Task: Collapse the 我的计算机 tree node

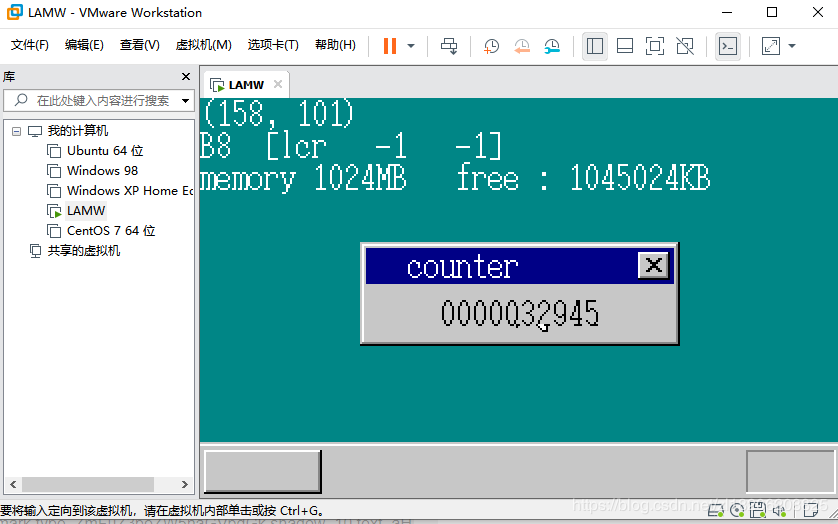Action: 17,131
